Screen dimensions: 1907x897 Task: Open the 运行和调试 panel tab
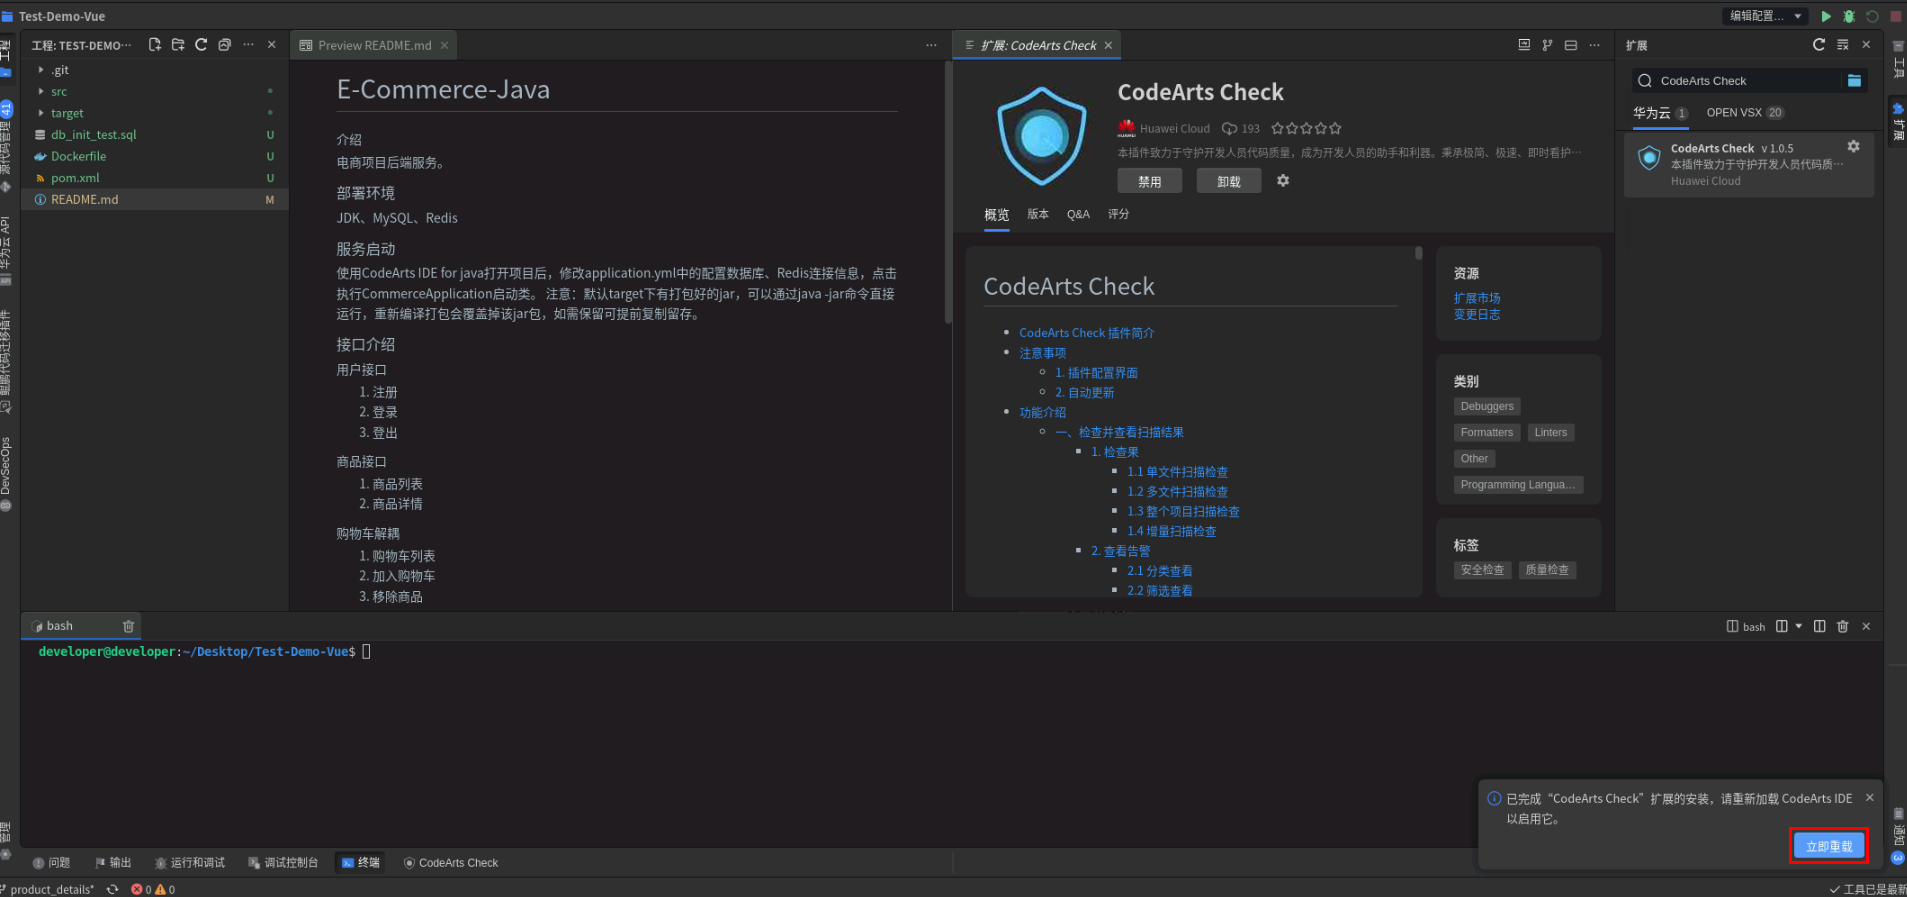[190, 863]
